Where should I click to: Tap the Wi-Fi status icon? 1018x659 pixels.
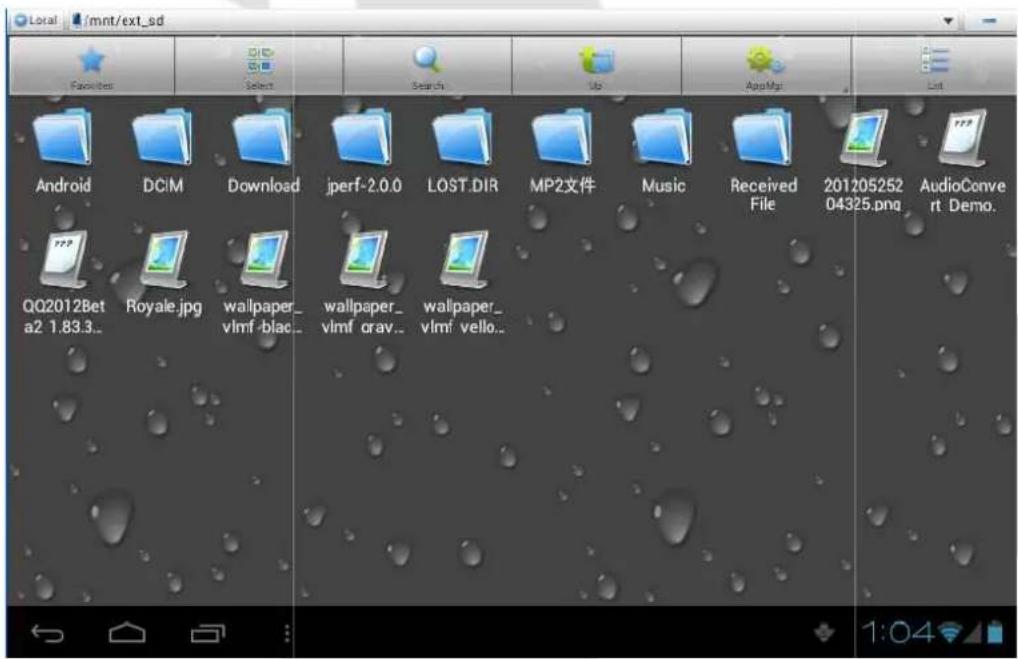coord(951,632)
